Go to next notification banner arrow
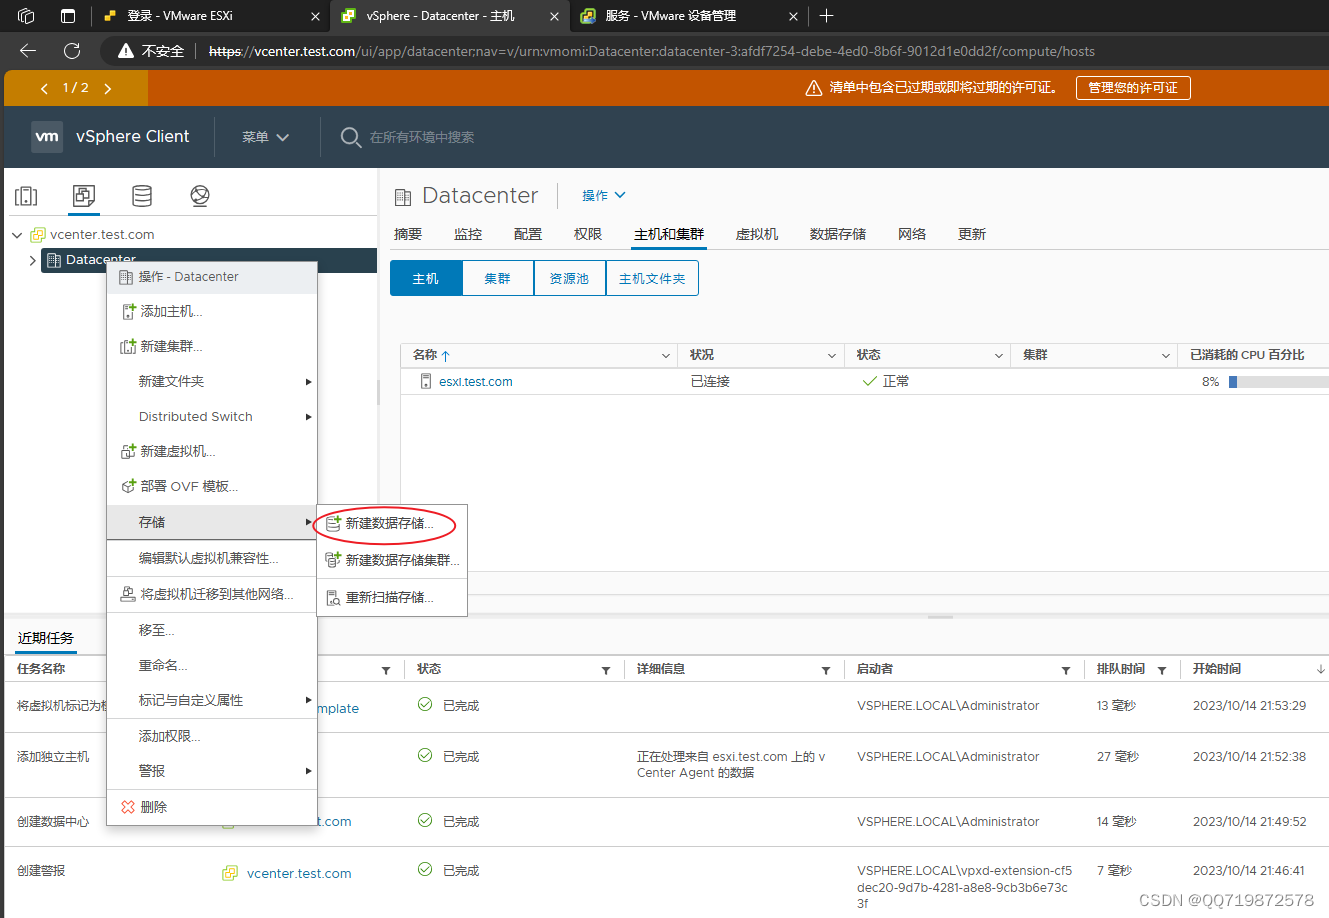The height and width of the screenshot is (918, 1329). pyautogui.click(x=107, y=88)
